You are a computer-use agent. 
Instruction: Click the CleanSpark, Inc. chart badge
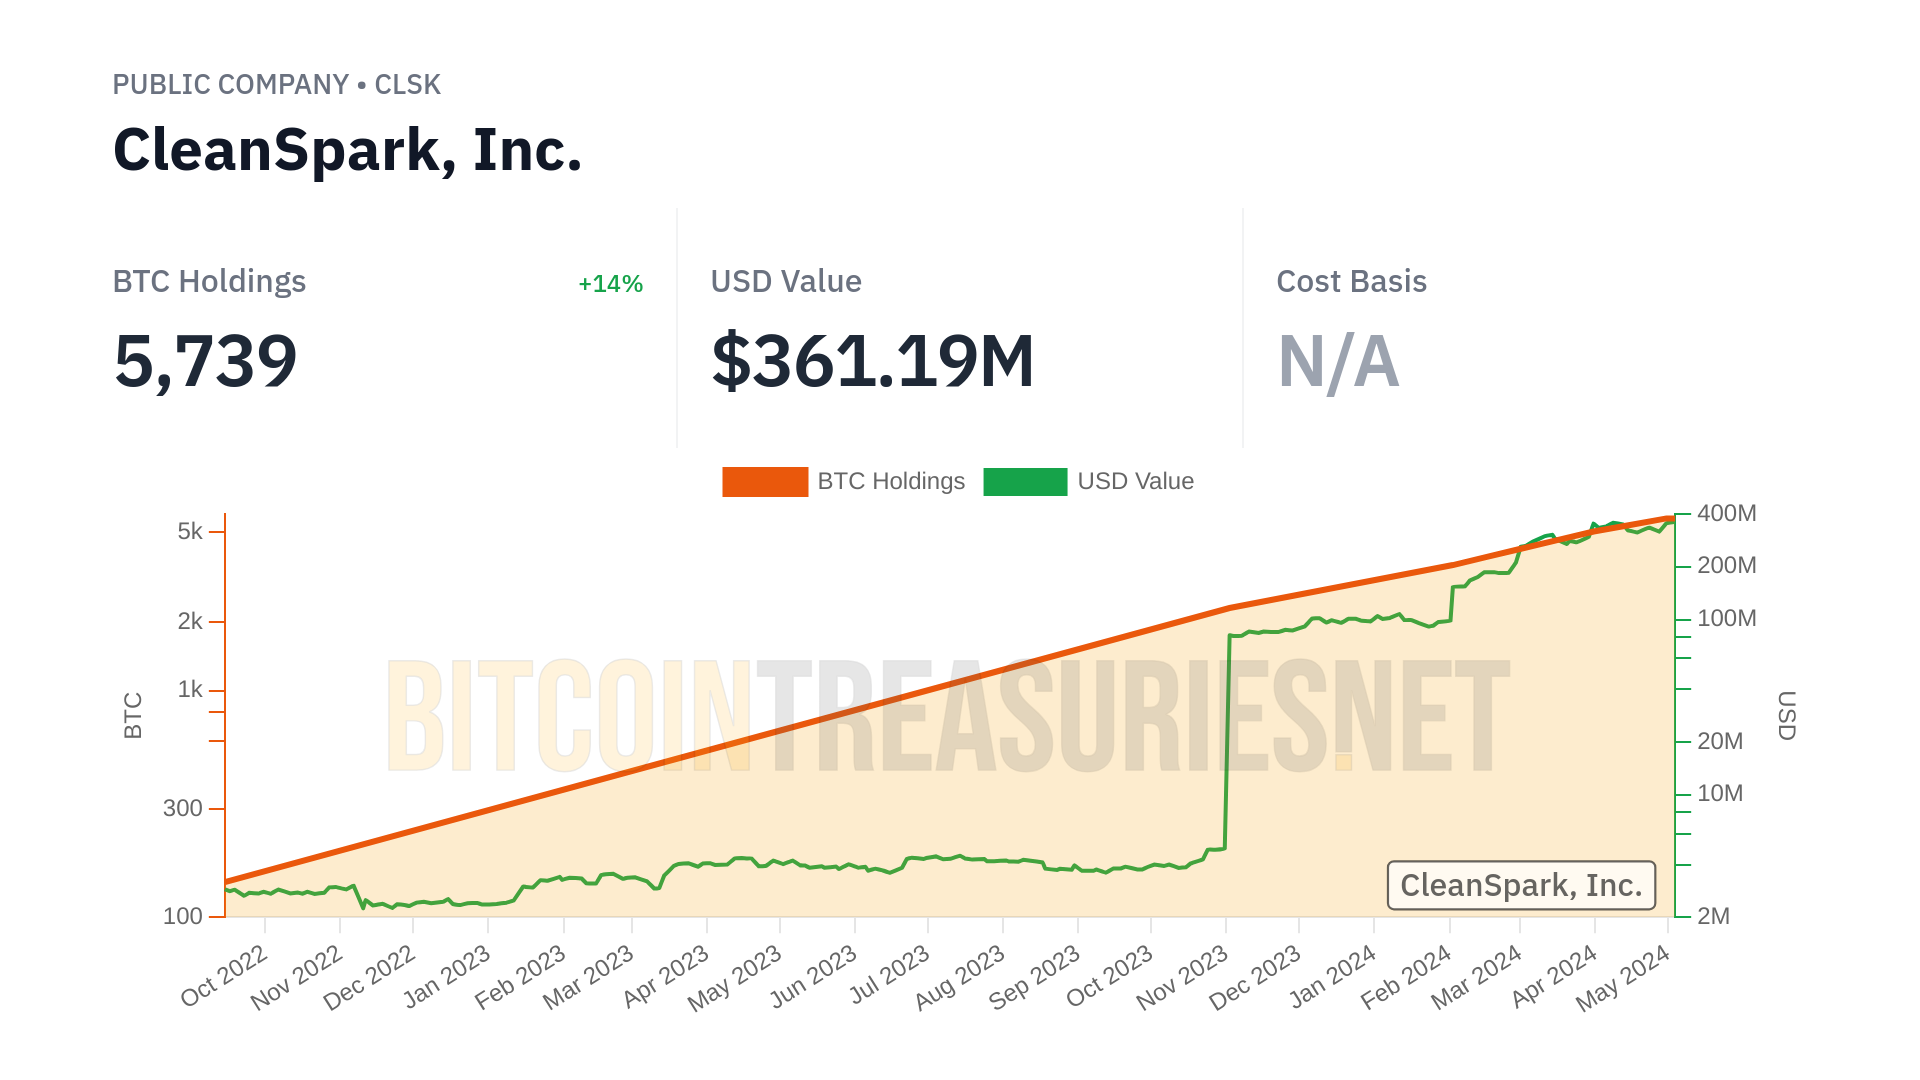1521,885
